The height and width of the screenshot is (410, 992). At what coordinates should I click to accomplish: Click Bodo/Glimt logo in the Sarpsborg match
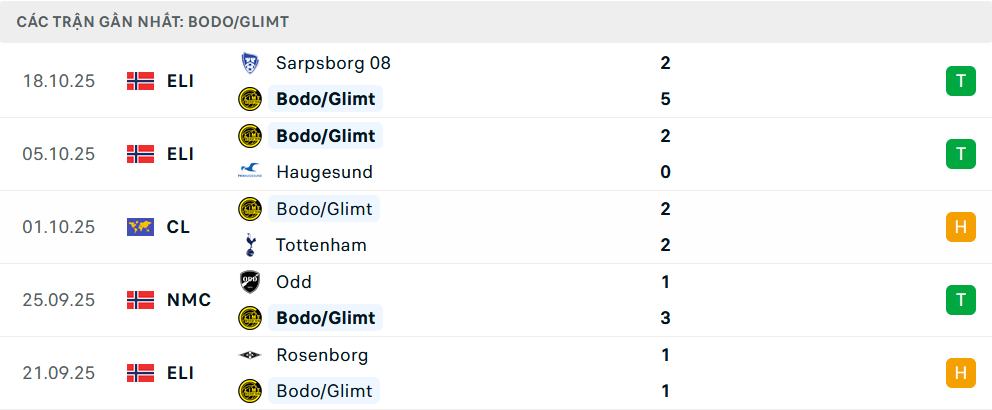249,99
